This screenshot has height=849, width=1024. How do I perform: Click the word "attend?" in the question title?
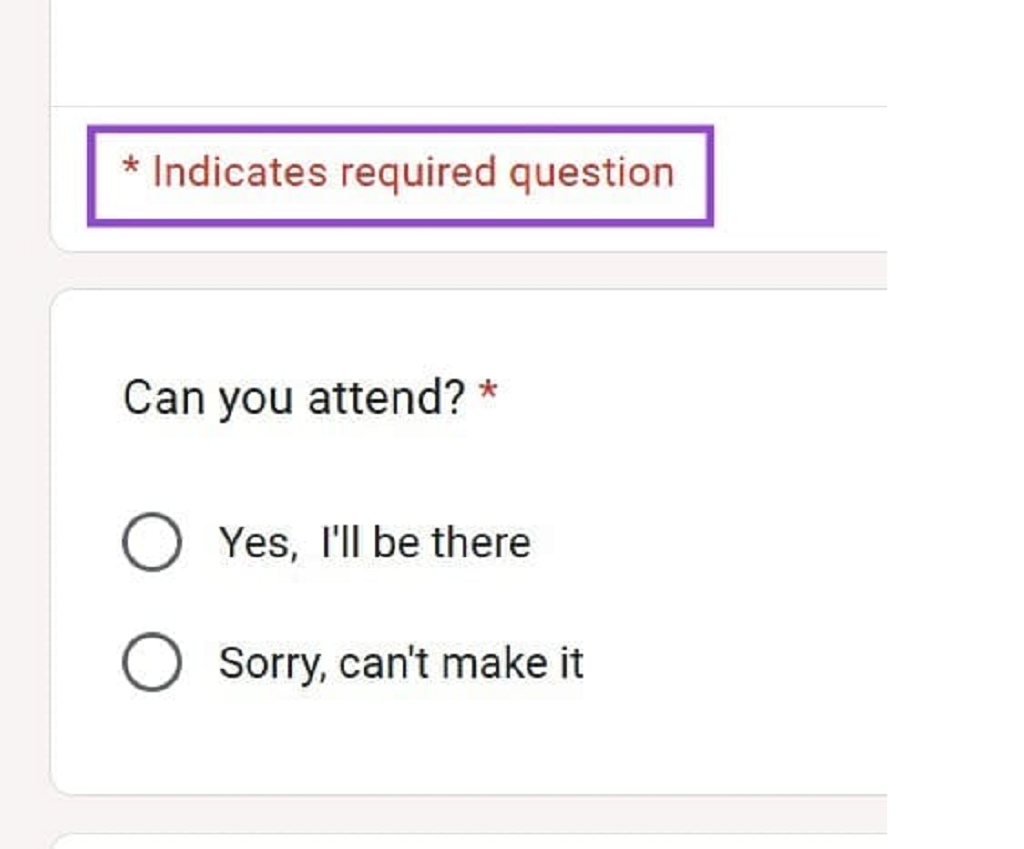click(x=386, y=398)
